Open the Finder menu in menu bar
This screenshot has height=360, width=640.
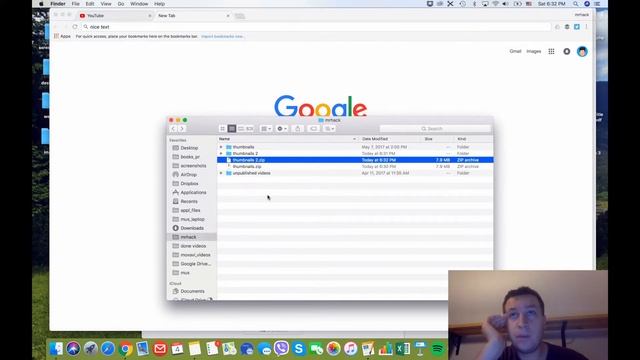click(58, 4)
